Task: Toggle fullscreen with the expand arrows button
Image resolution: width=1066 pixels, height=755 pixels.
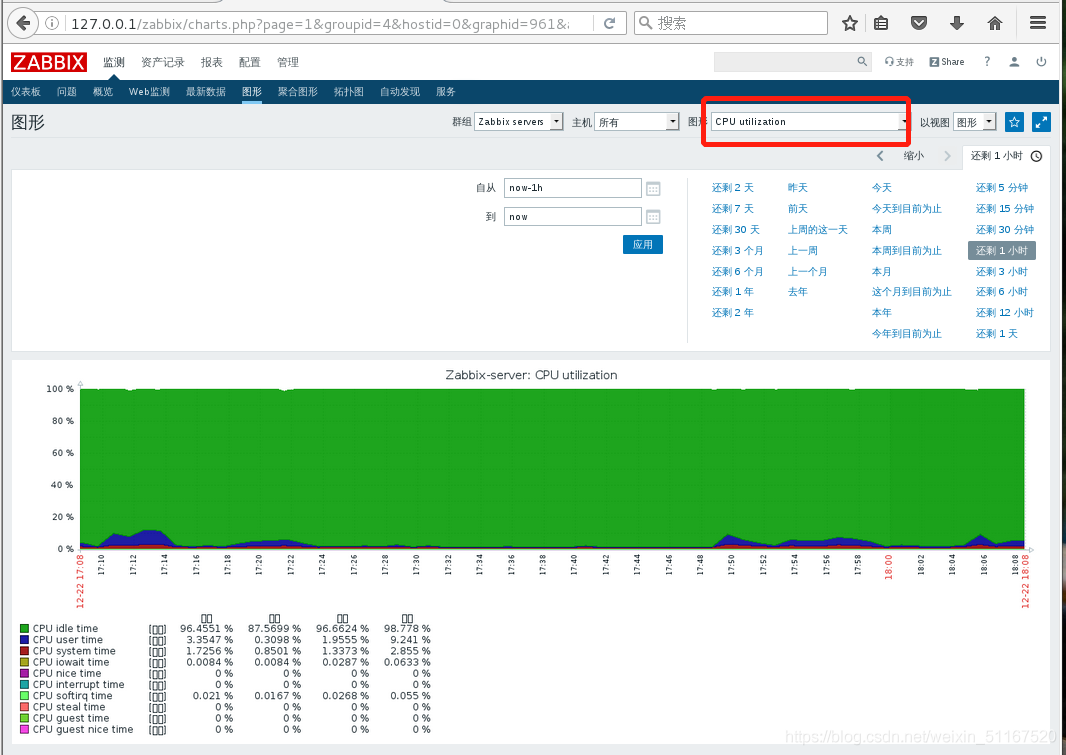Action: pyautogui.click(x=1041, y=122)
